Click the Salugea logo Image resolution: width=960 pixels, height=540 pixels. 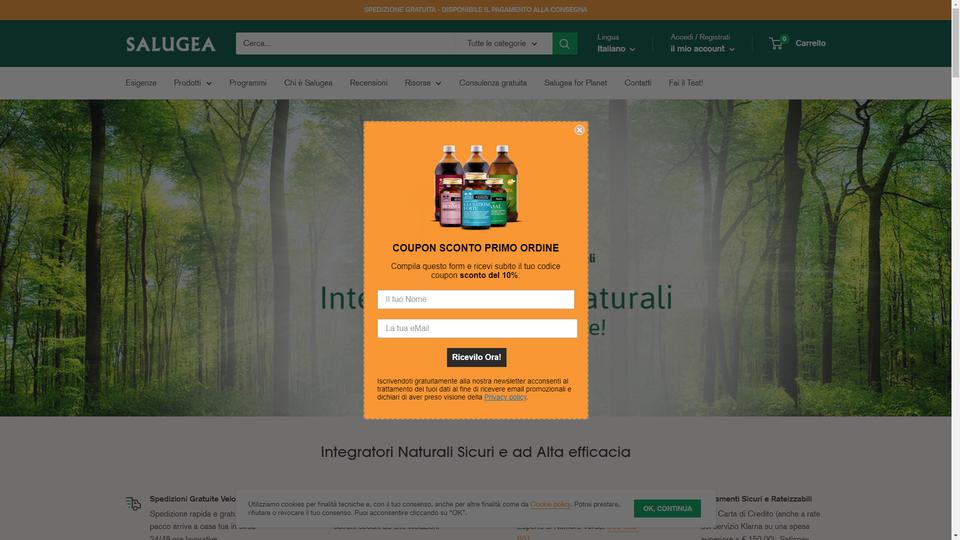click(x=171, y=44)
